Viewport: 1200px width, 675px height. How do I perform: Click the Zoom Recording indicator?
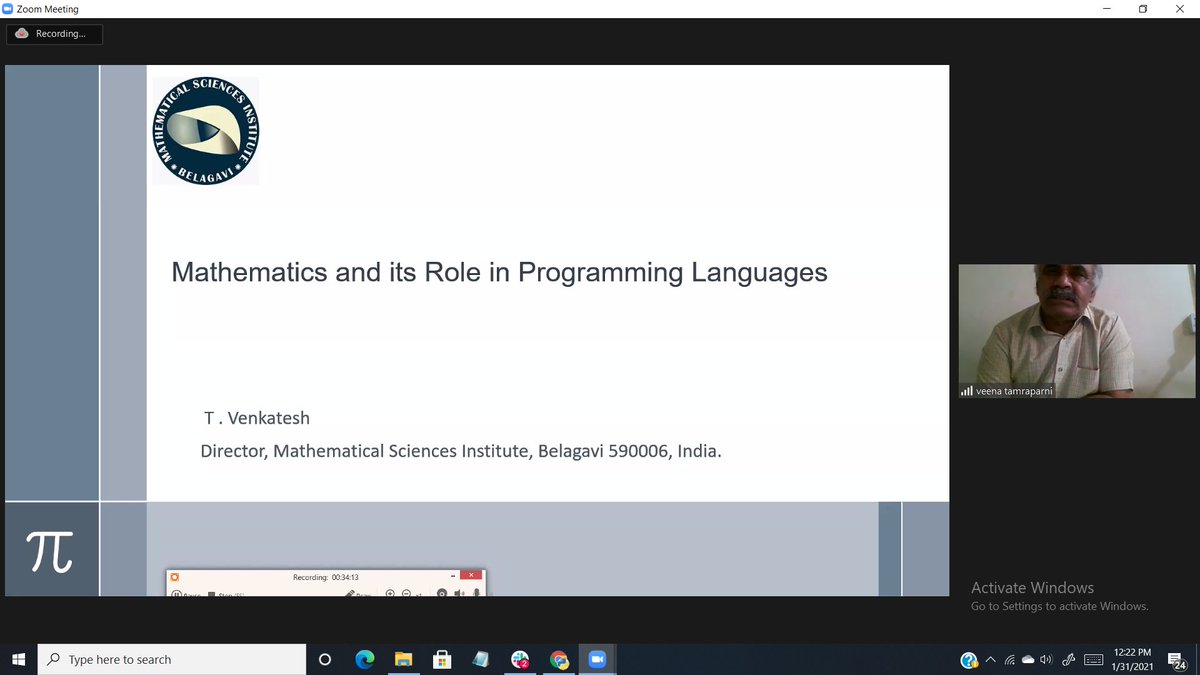(x=54, y=34)
